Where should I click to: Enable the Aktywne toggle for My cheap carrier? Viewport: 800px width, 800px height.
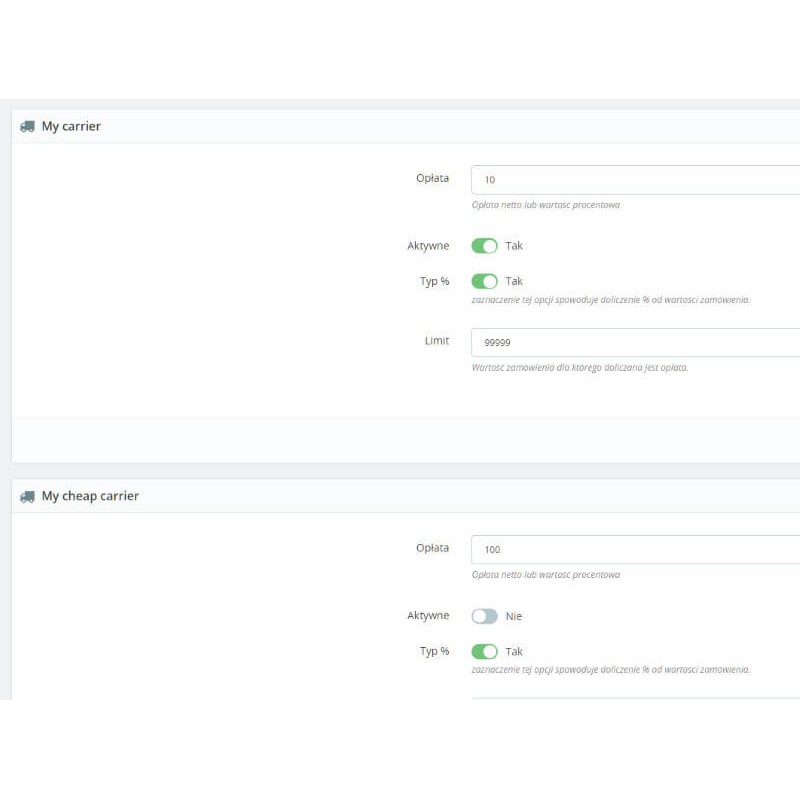pyautogui.click(x=484, y=616)
